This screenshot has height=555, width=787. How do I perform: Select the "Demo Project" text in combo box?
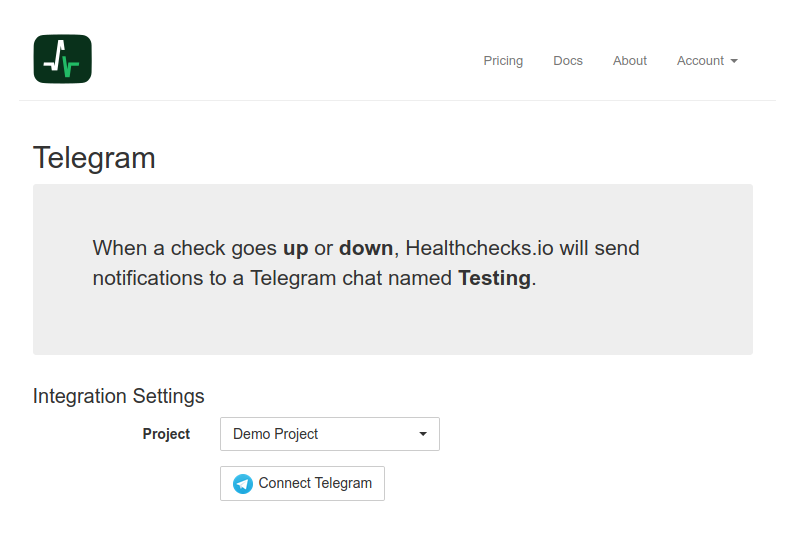point(275,434)
